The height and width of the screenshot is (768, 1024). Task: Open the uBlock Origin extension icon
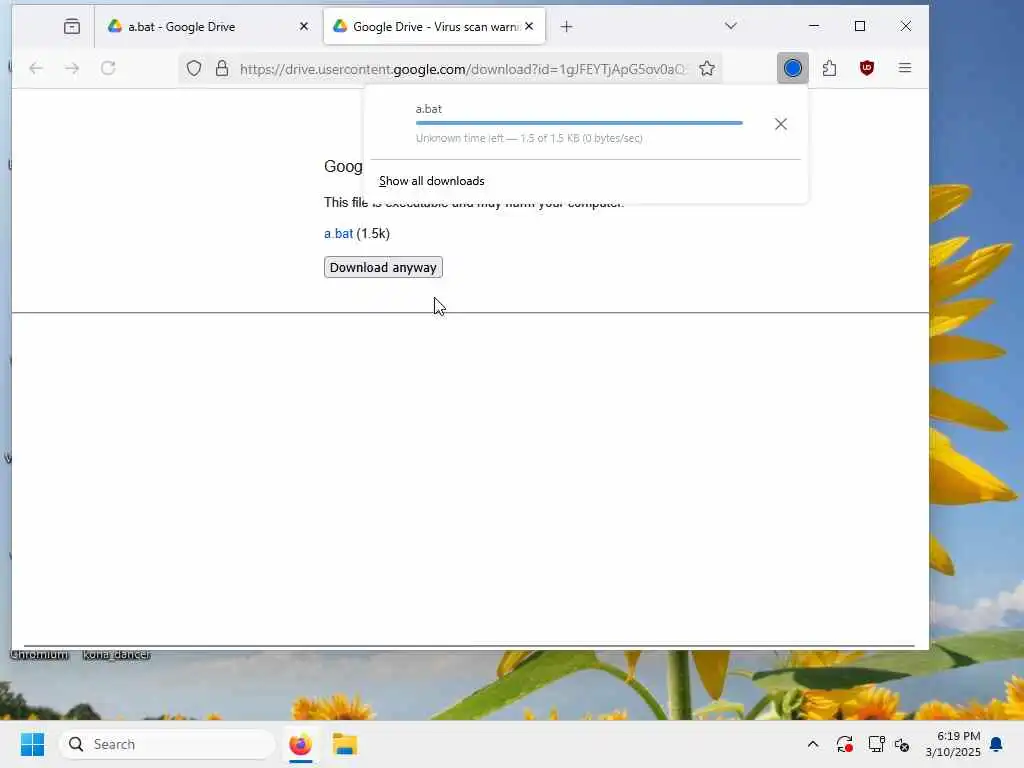click(867, 68)
